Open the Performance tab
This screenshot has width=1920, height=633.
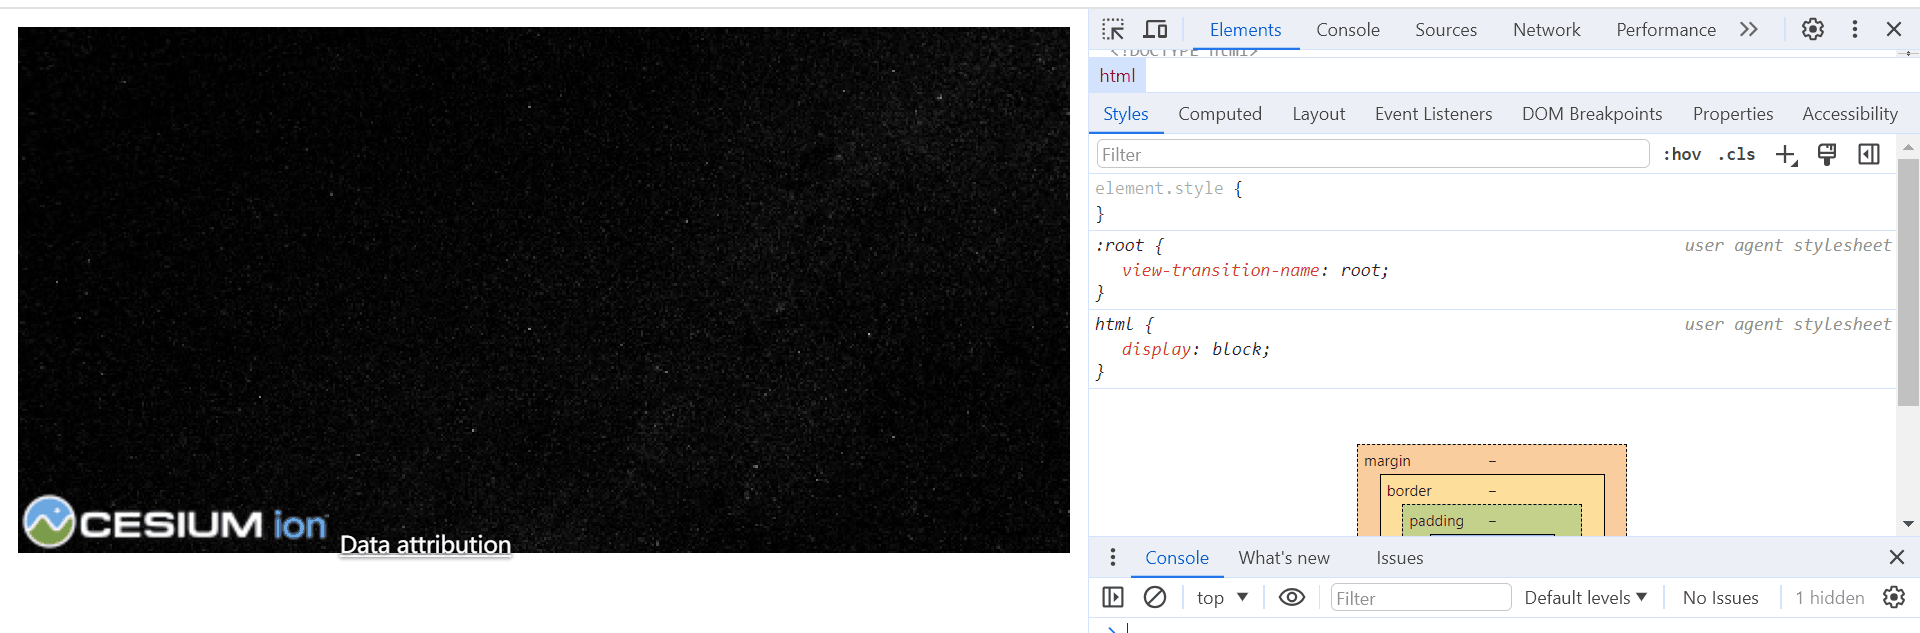point(1666,30)
